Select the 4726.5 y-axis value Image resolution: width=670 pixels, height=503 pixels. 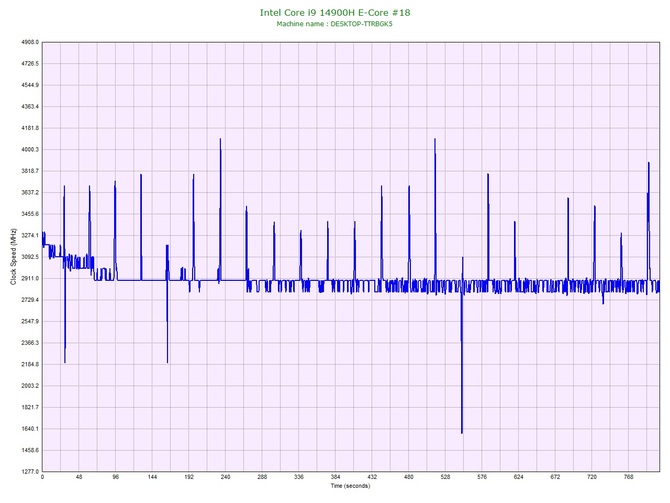coord(30,64)
